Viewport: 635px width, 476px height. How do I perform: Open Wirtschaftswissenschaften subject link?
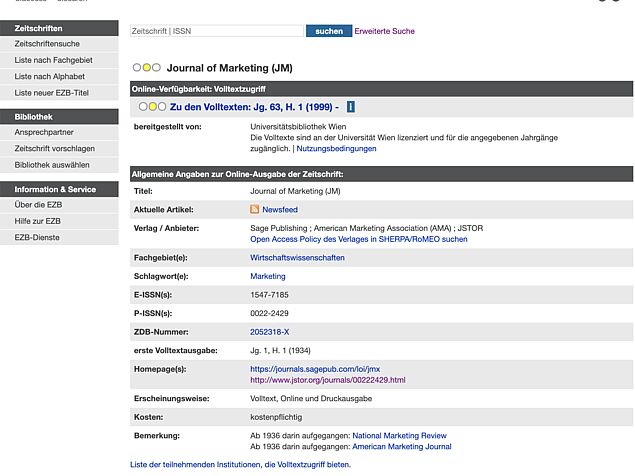pos(297,258)
